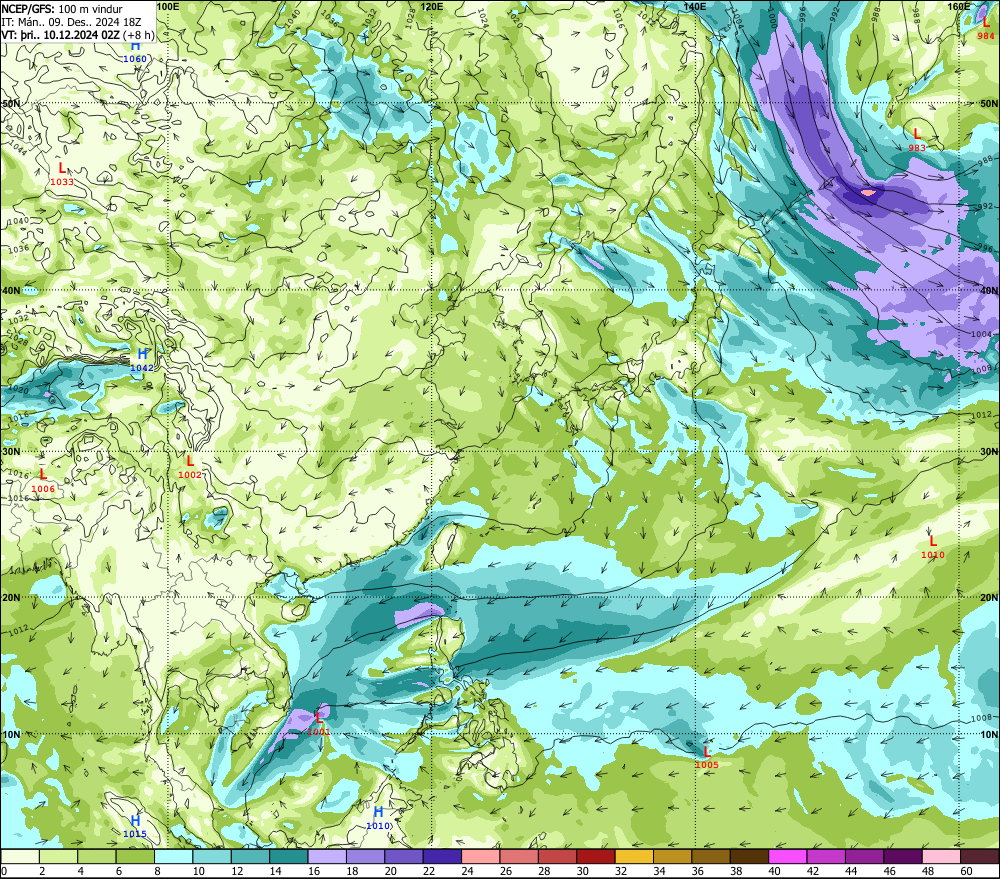The width and height of the screenshot is (1000, 879).
Task: Pick the pale yellow 0–2 legend swatch
Action: point(20,856)
